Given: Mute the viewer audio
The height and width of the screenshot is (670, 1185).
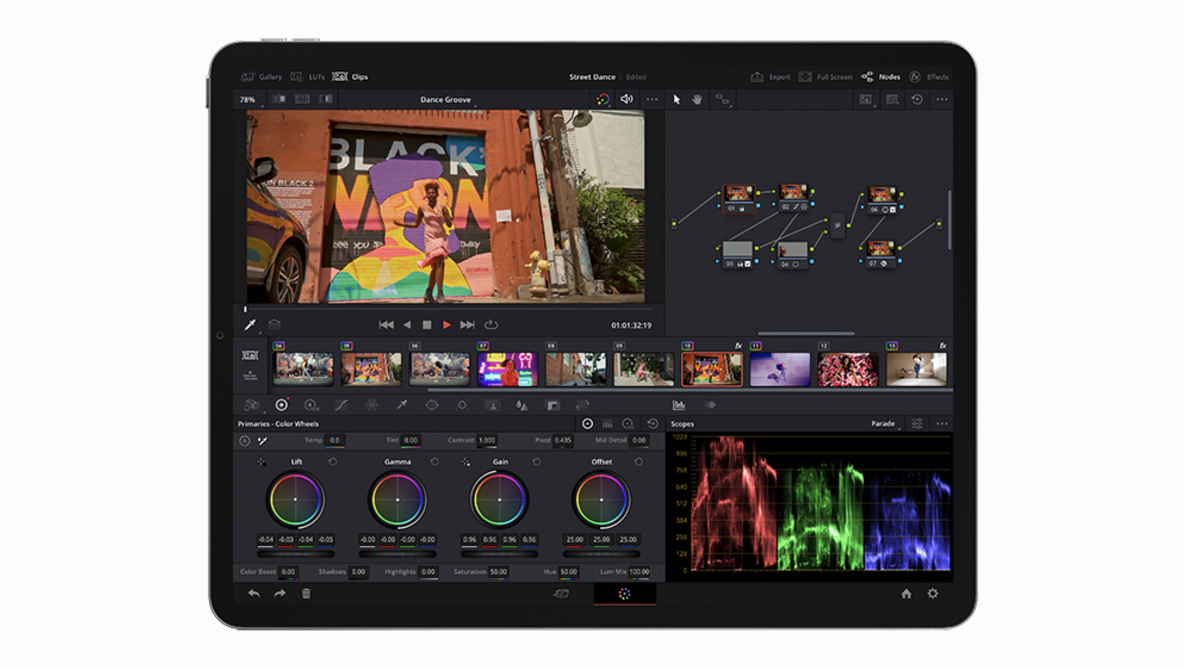Looking at the screenshot, I should 627,99.
